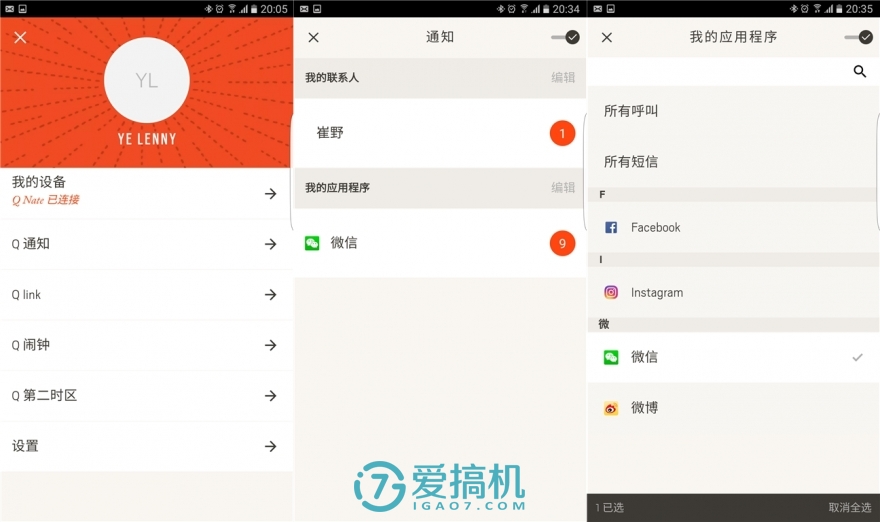The image size is (880, 522).
Task: Open the arrow next to 设置
Action: (271, 446)
